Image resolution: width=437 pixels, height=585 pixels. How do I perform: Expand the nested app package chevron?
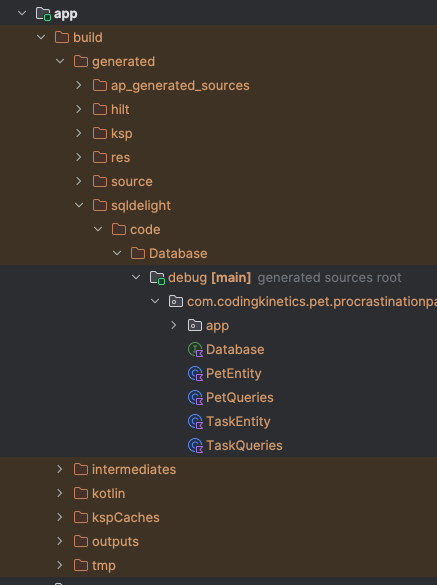click(x=174, y=325)
